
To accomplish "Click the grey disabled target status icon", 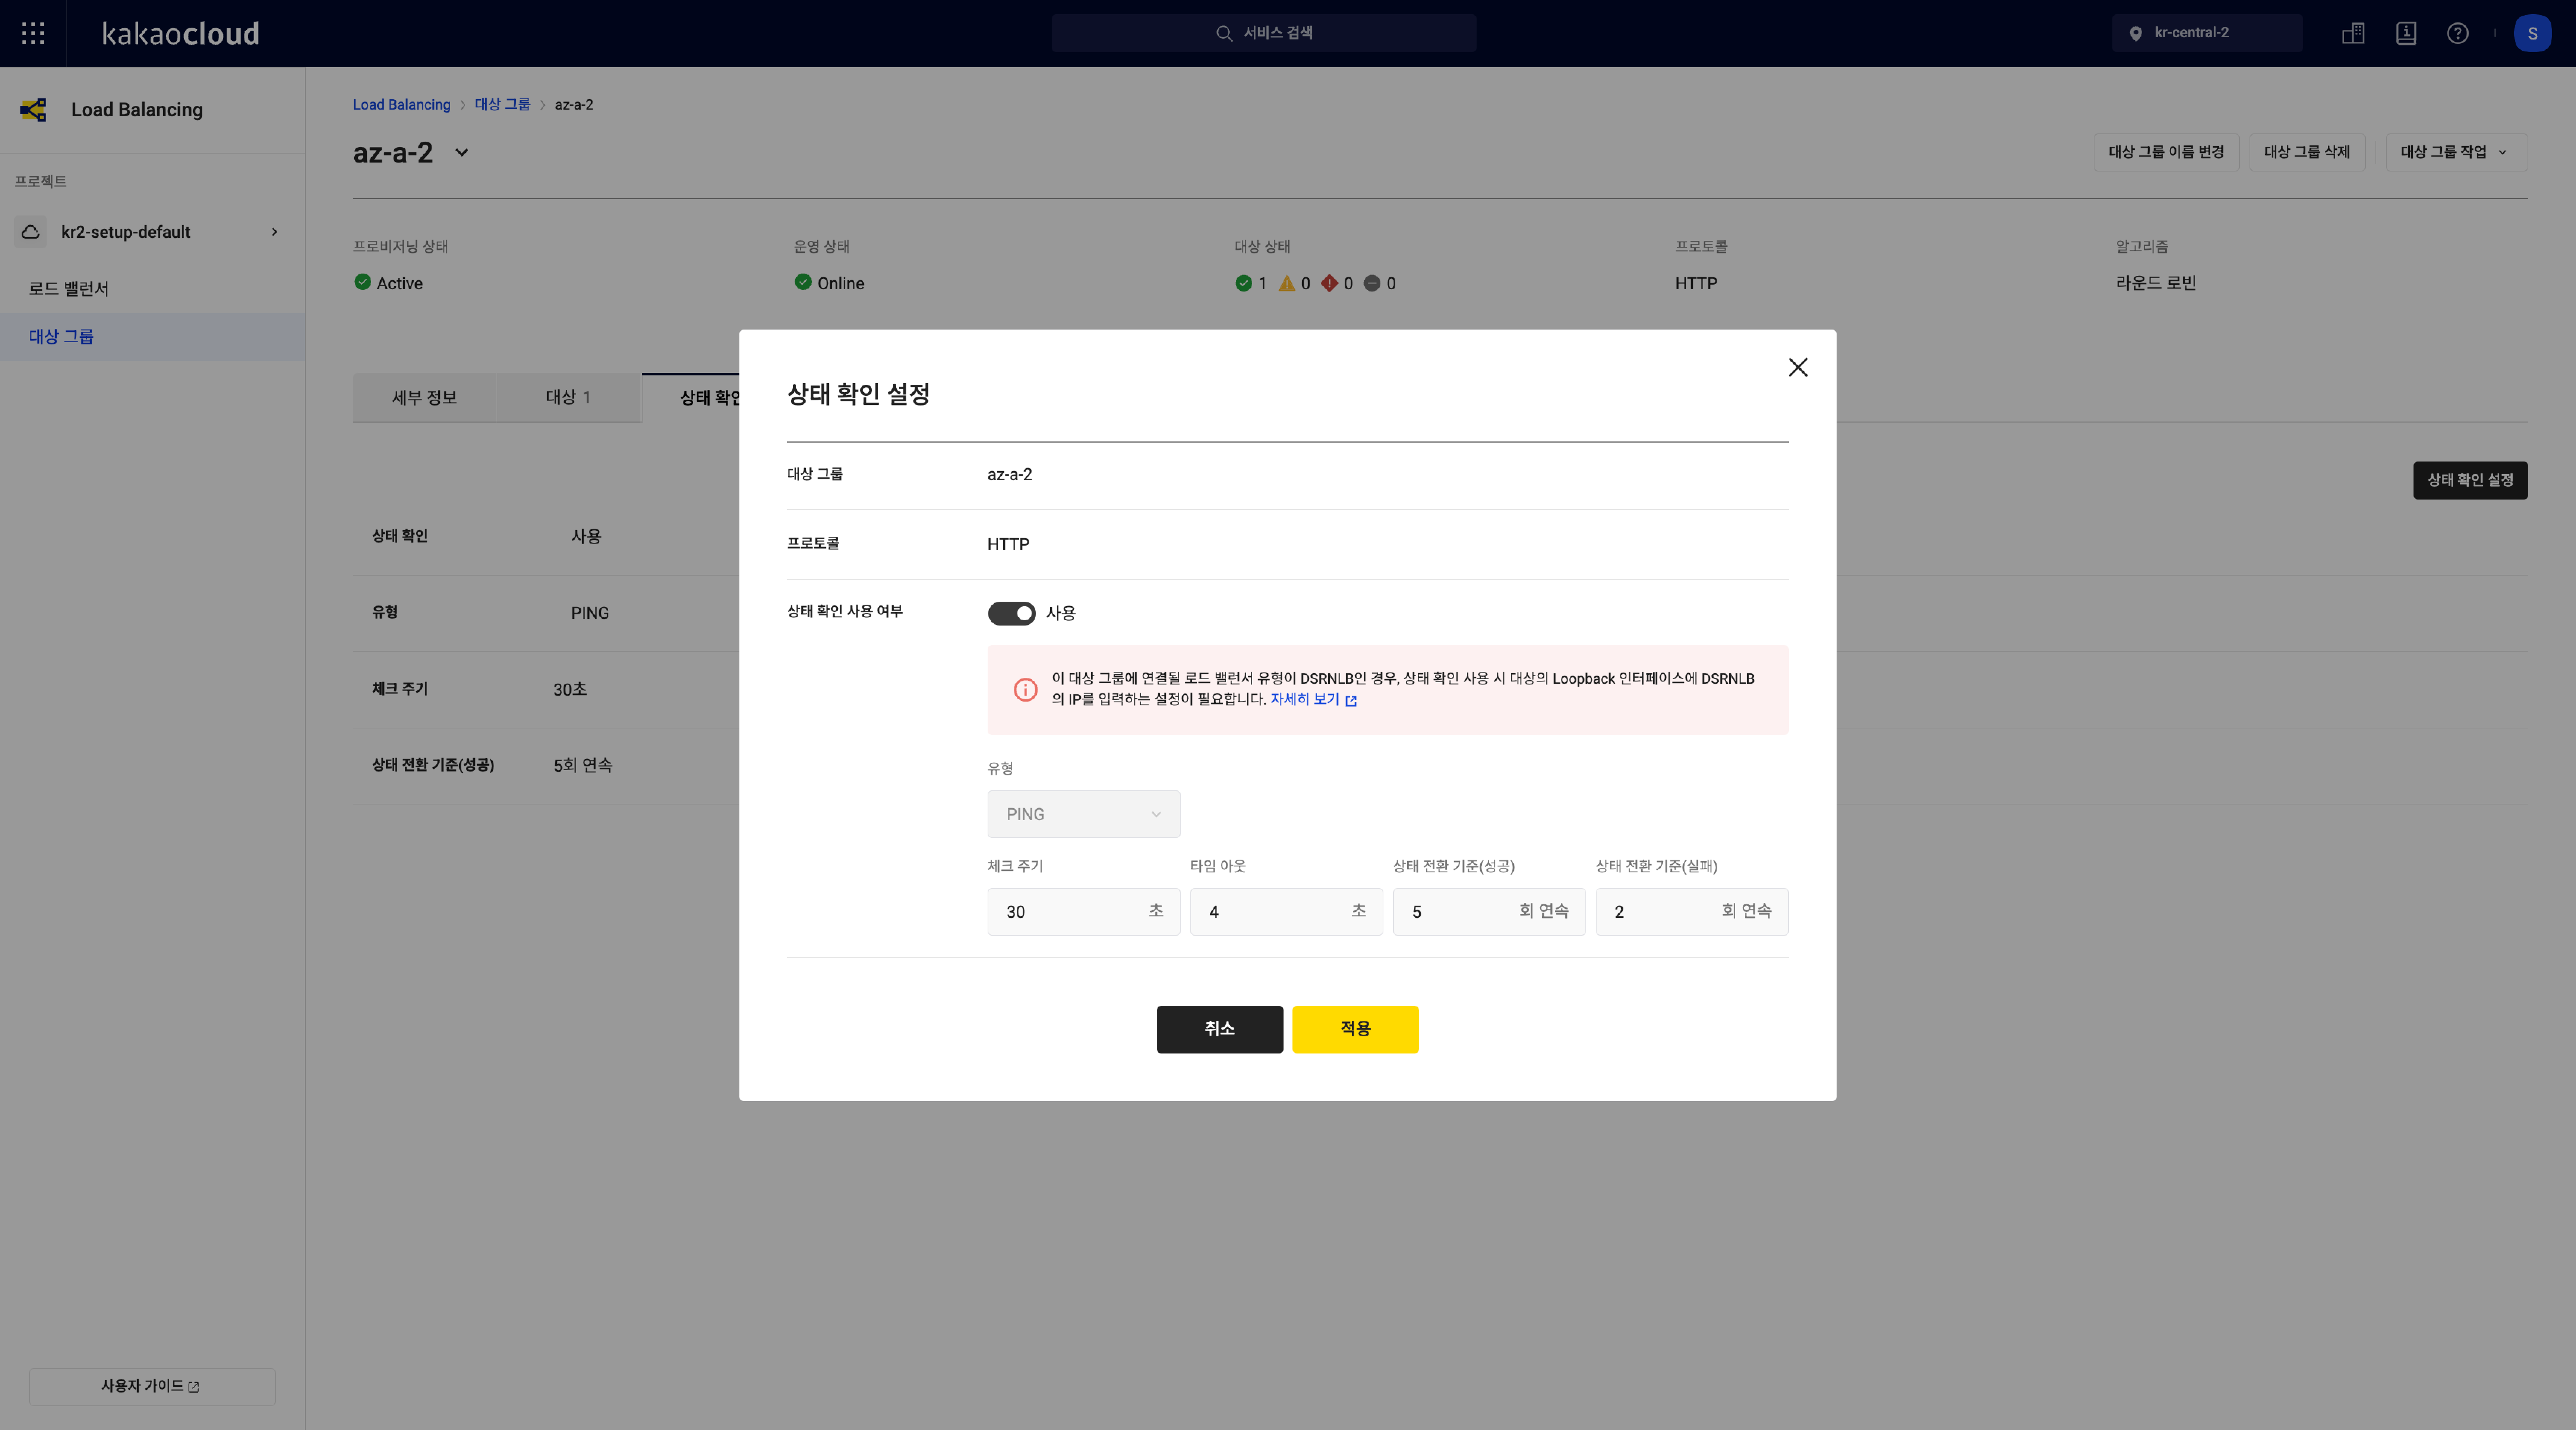I will 1372,283.
